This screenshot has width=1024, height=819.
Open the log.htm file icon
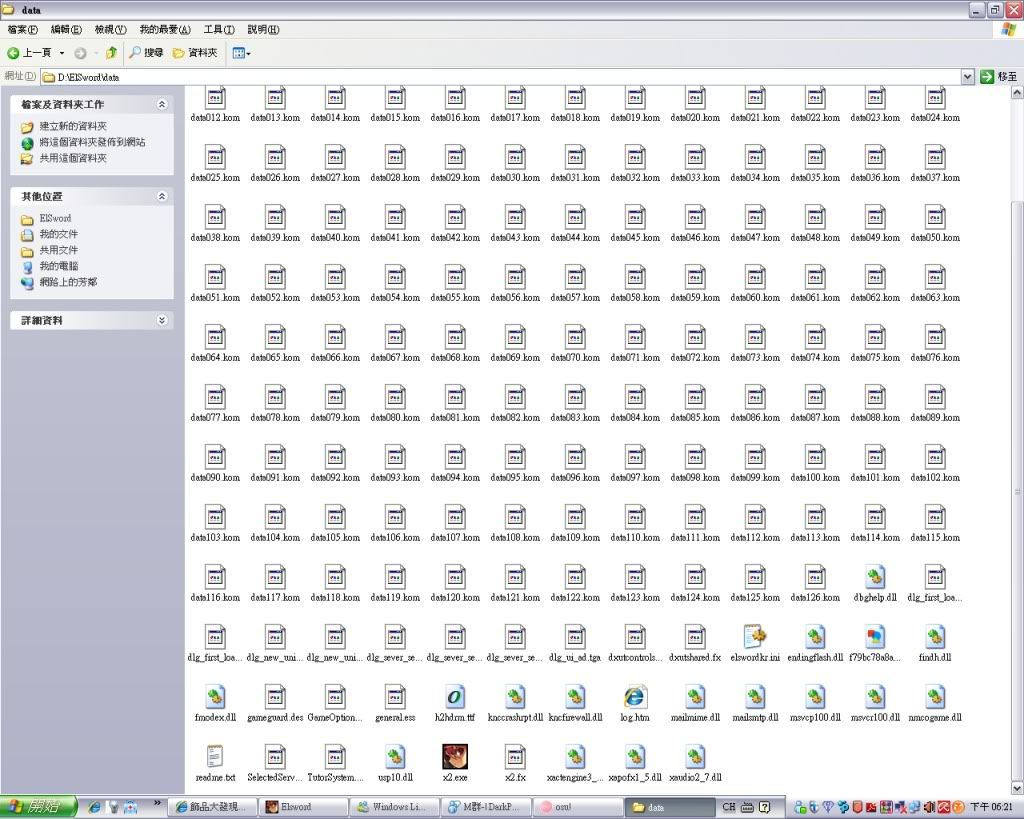635,696
